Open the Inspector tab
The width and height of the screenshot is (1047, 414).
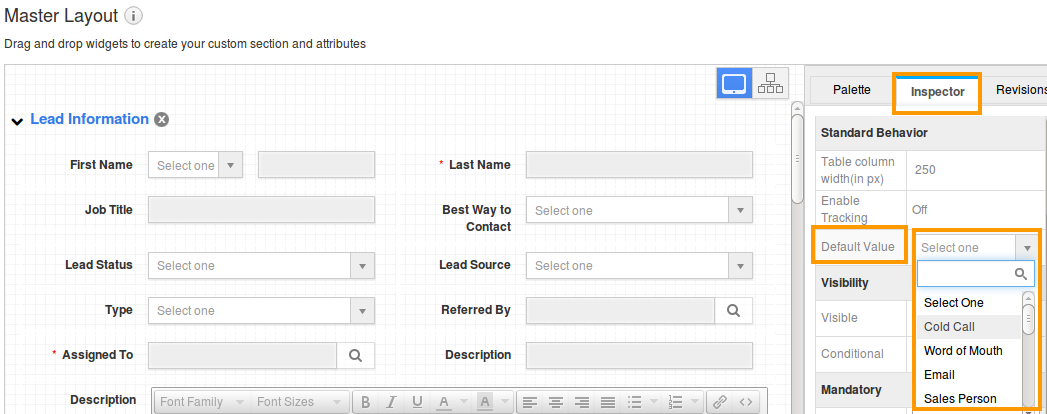[x=937, y=92]
